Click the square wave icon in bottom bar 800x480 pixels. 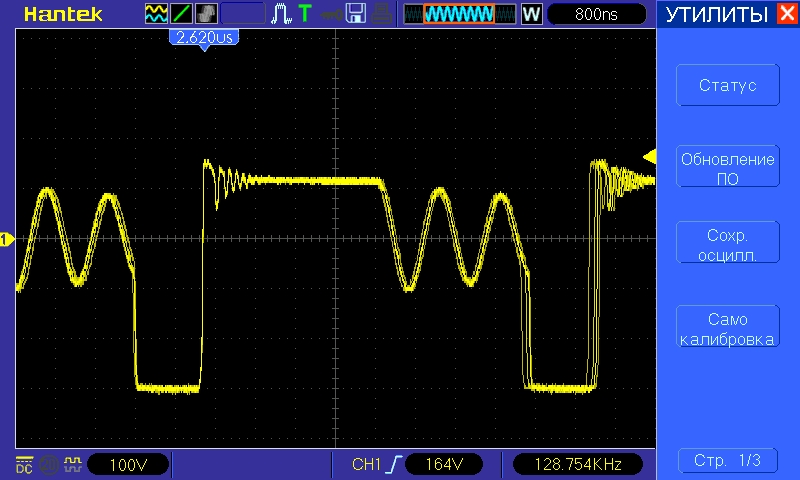point(71,464)
